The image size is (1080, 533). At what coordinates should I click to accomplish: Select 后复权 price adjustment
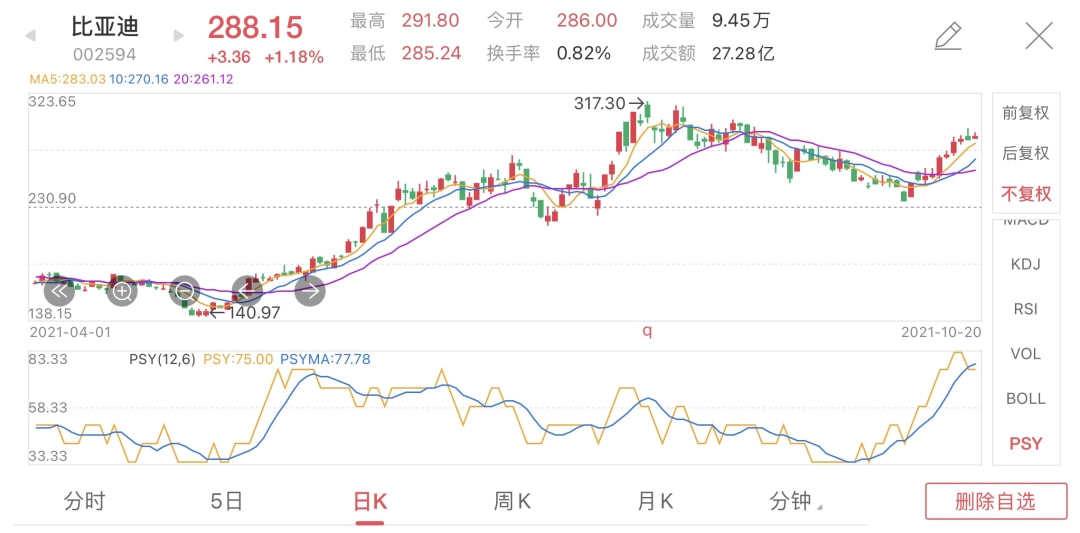tap(1026, 153)
